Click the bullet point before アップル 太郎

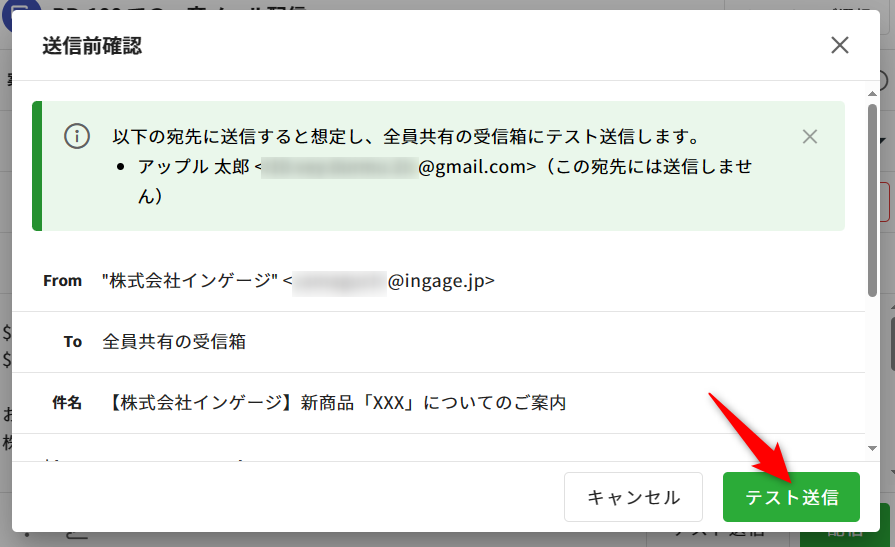point(121,167)
